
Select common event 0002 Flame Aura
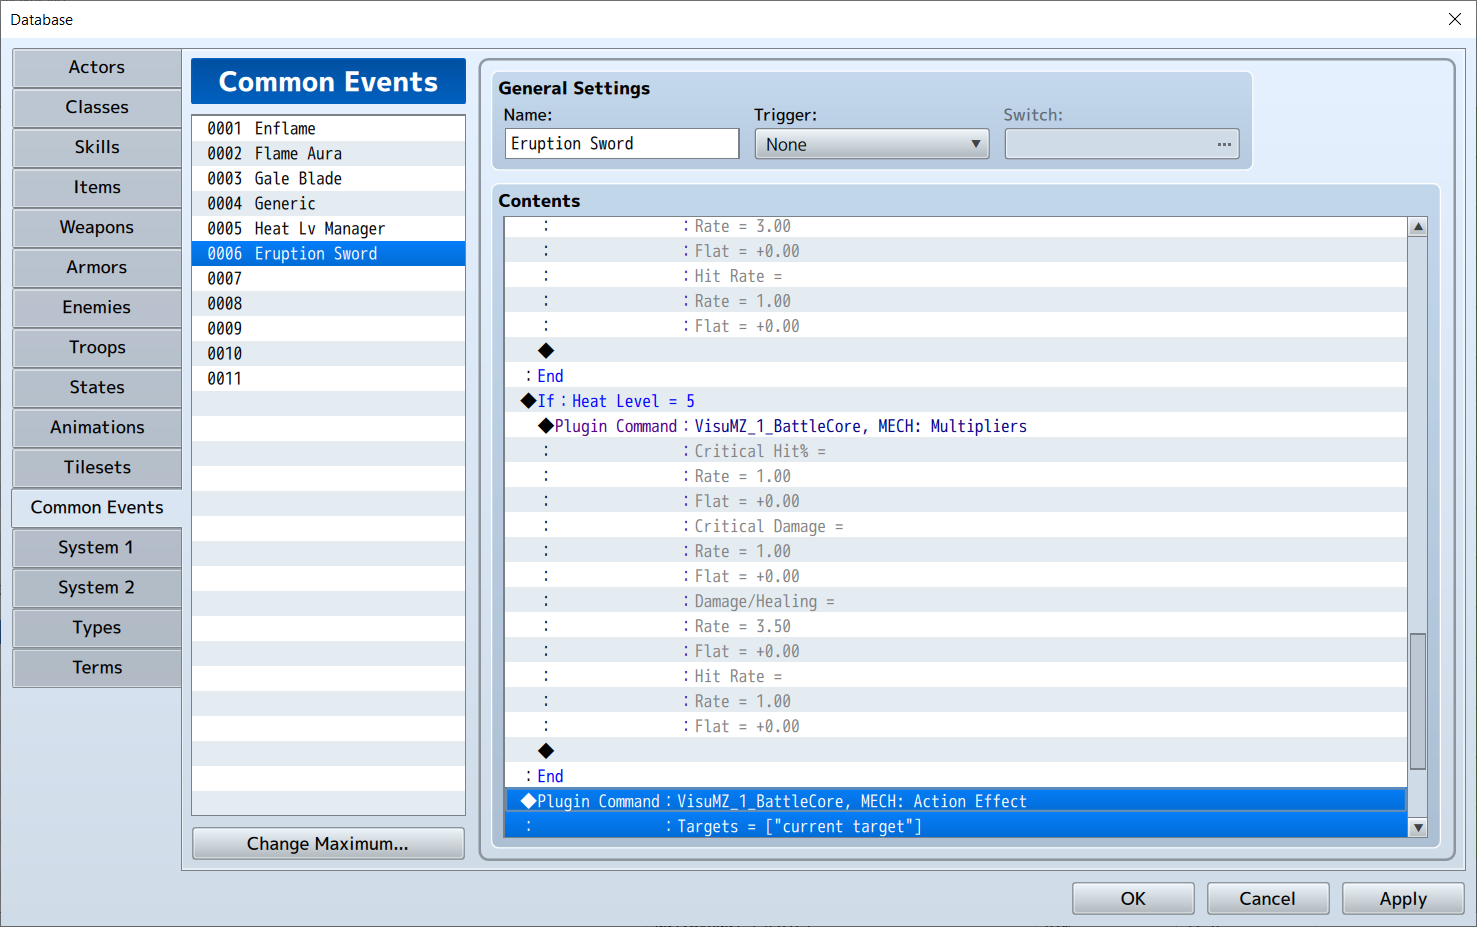[x=328, y=153]
